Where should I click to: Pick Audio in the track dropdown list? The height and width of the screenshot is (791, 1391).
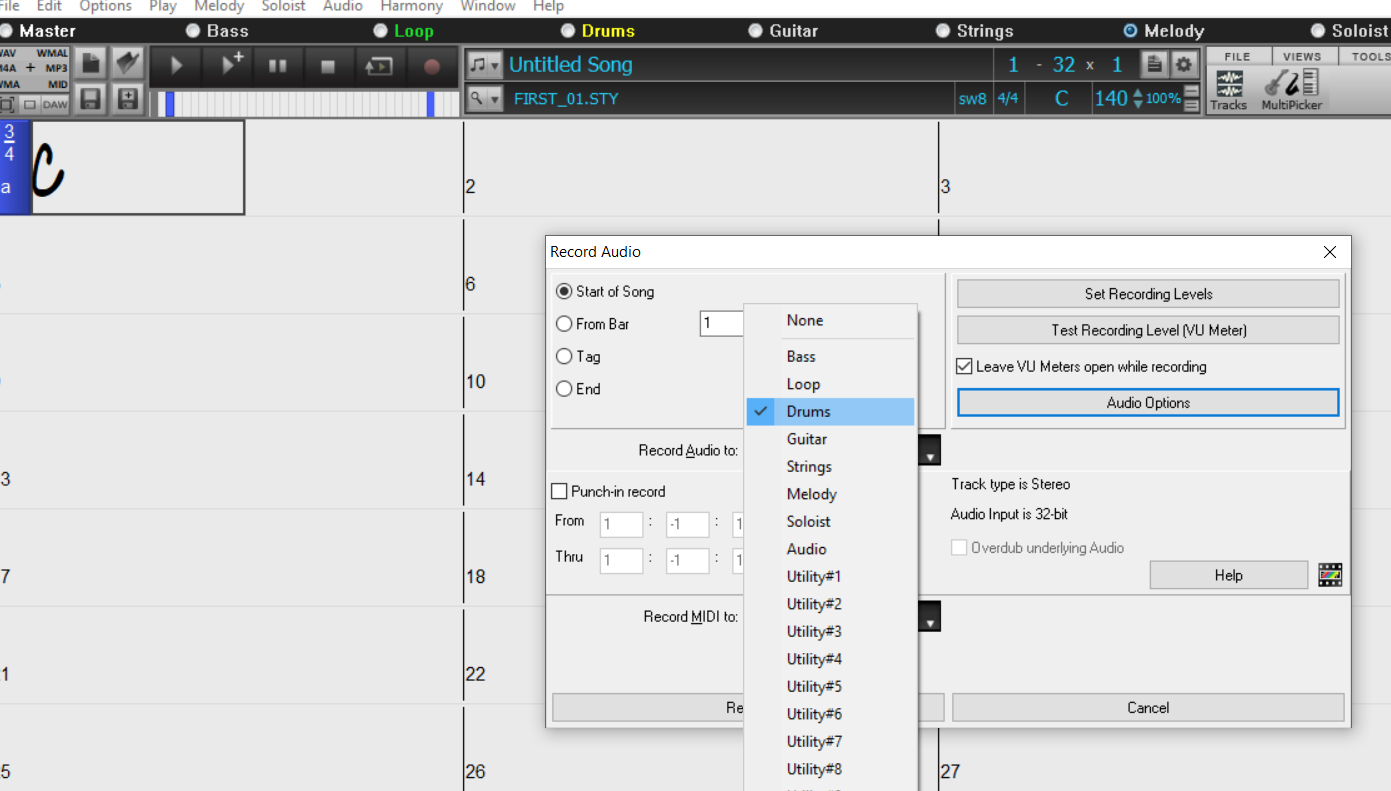pyautogui.click(x=831, y=549)
